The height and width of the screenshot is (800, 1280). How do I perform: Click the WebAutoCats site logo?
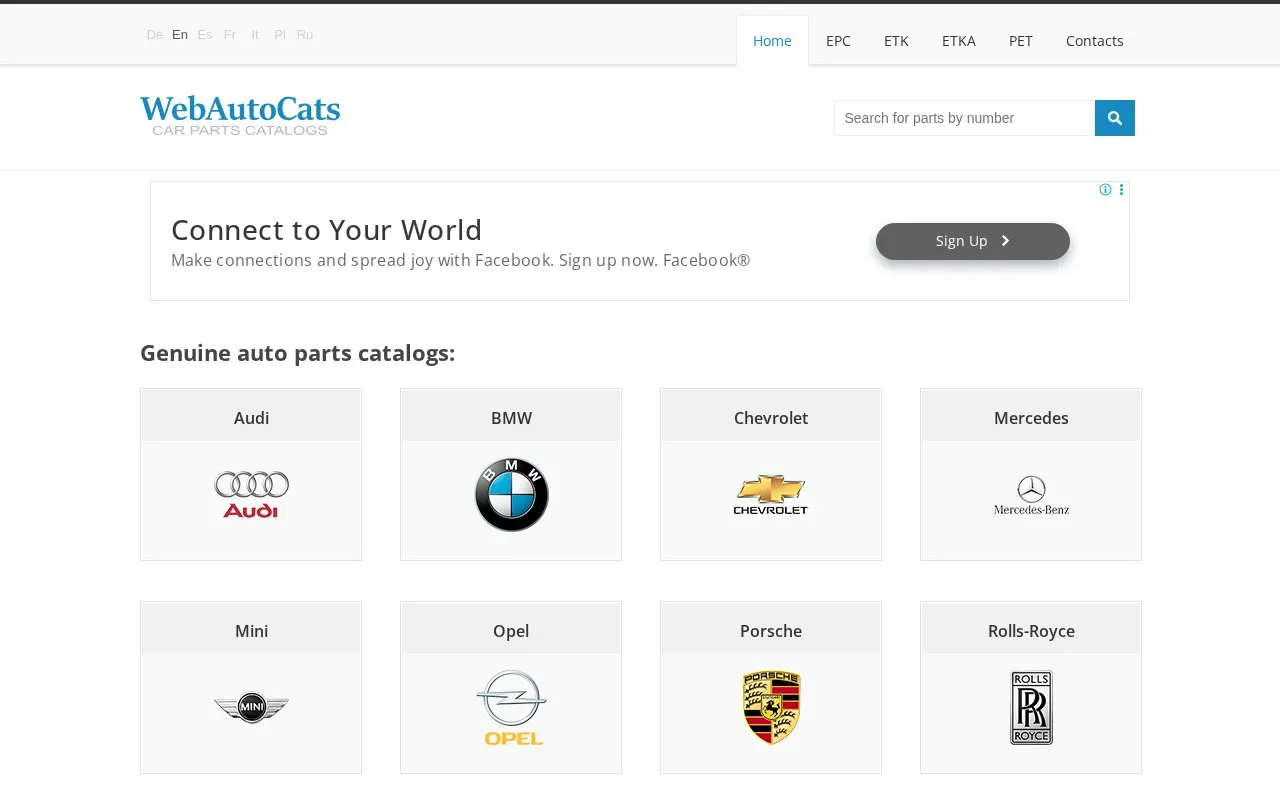point(240,116)
